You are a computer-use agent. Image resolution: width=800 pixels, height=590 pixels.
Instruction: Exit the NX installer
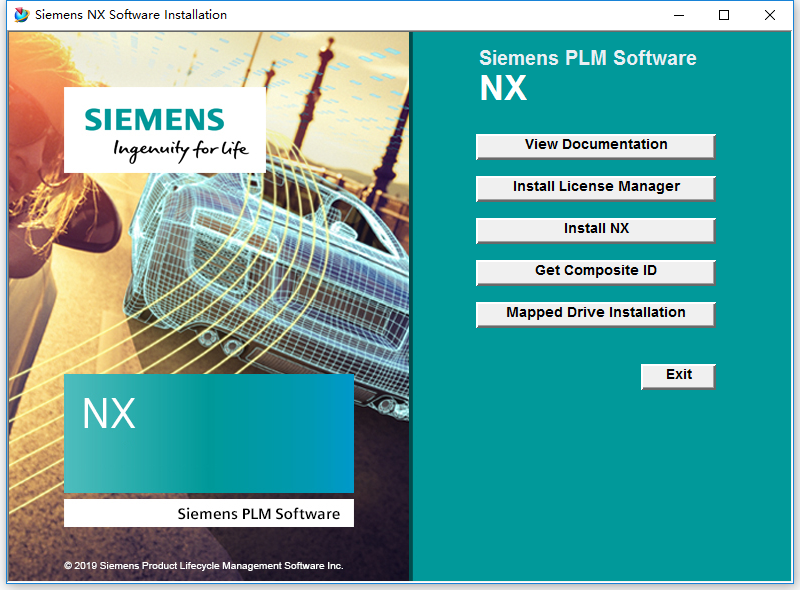click(x=678, y=376)
